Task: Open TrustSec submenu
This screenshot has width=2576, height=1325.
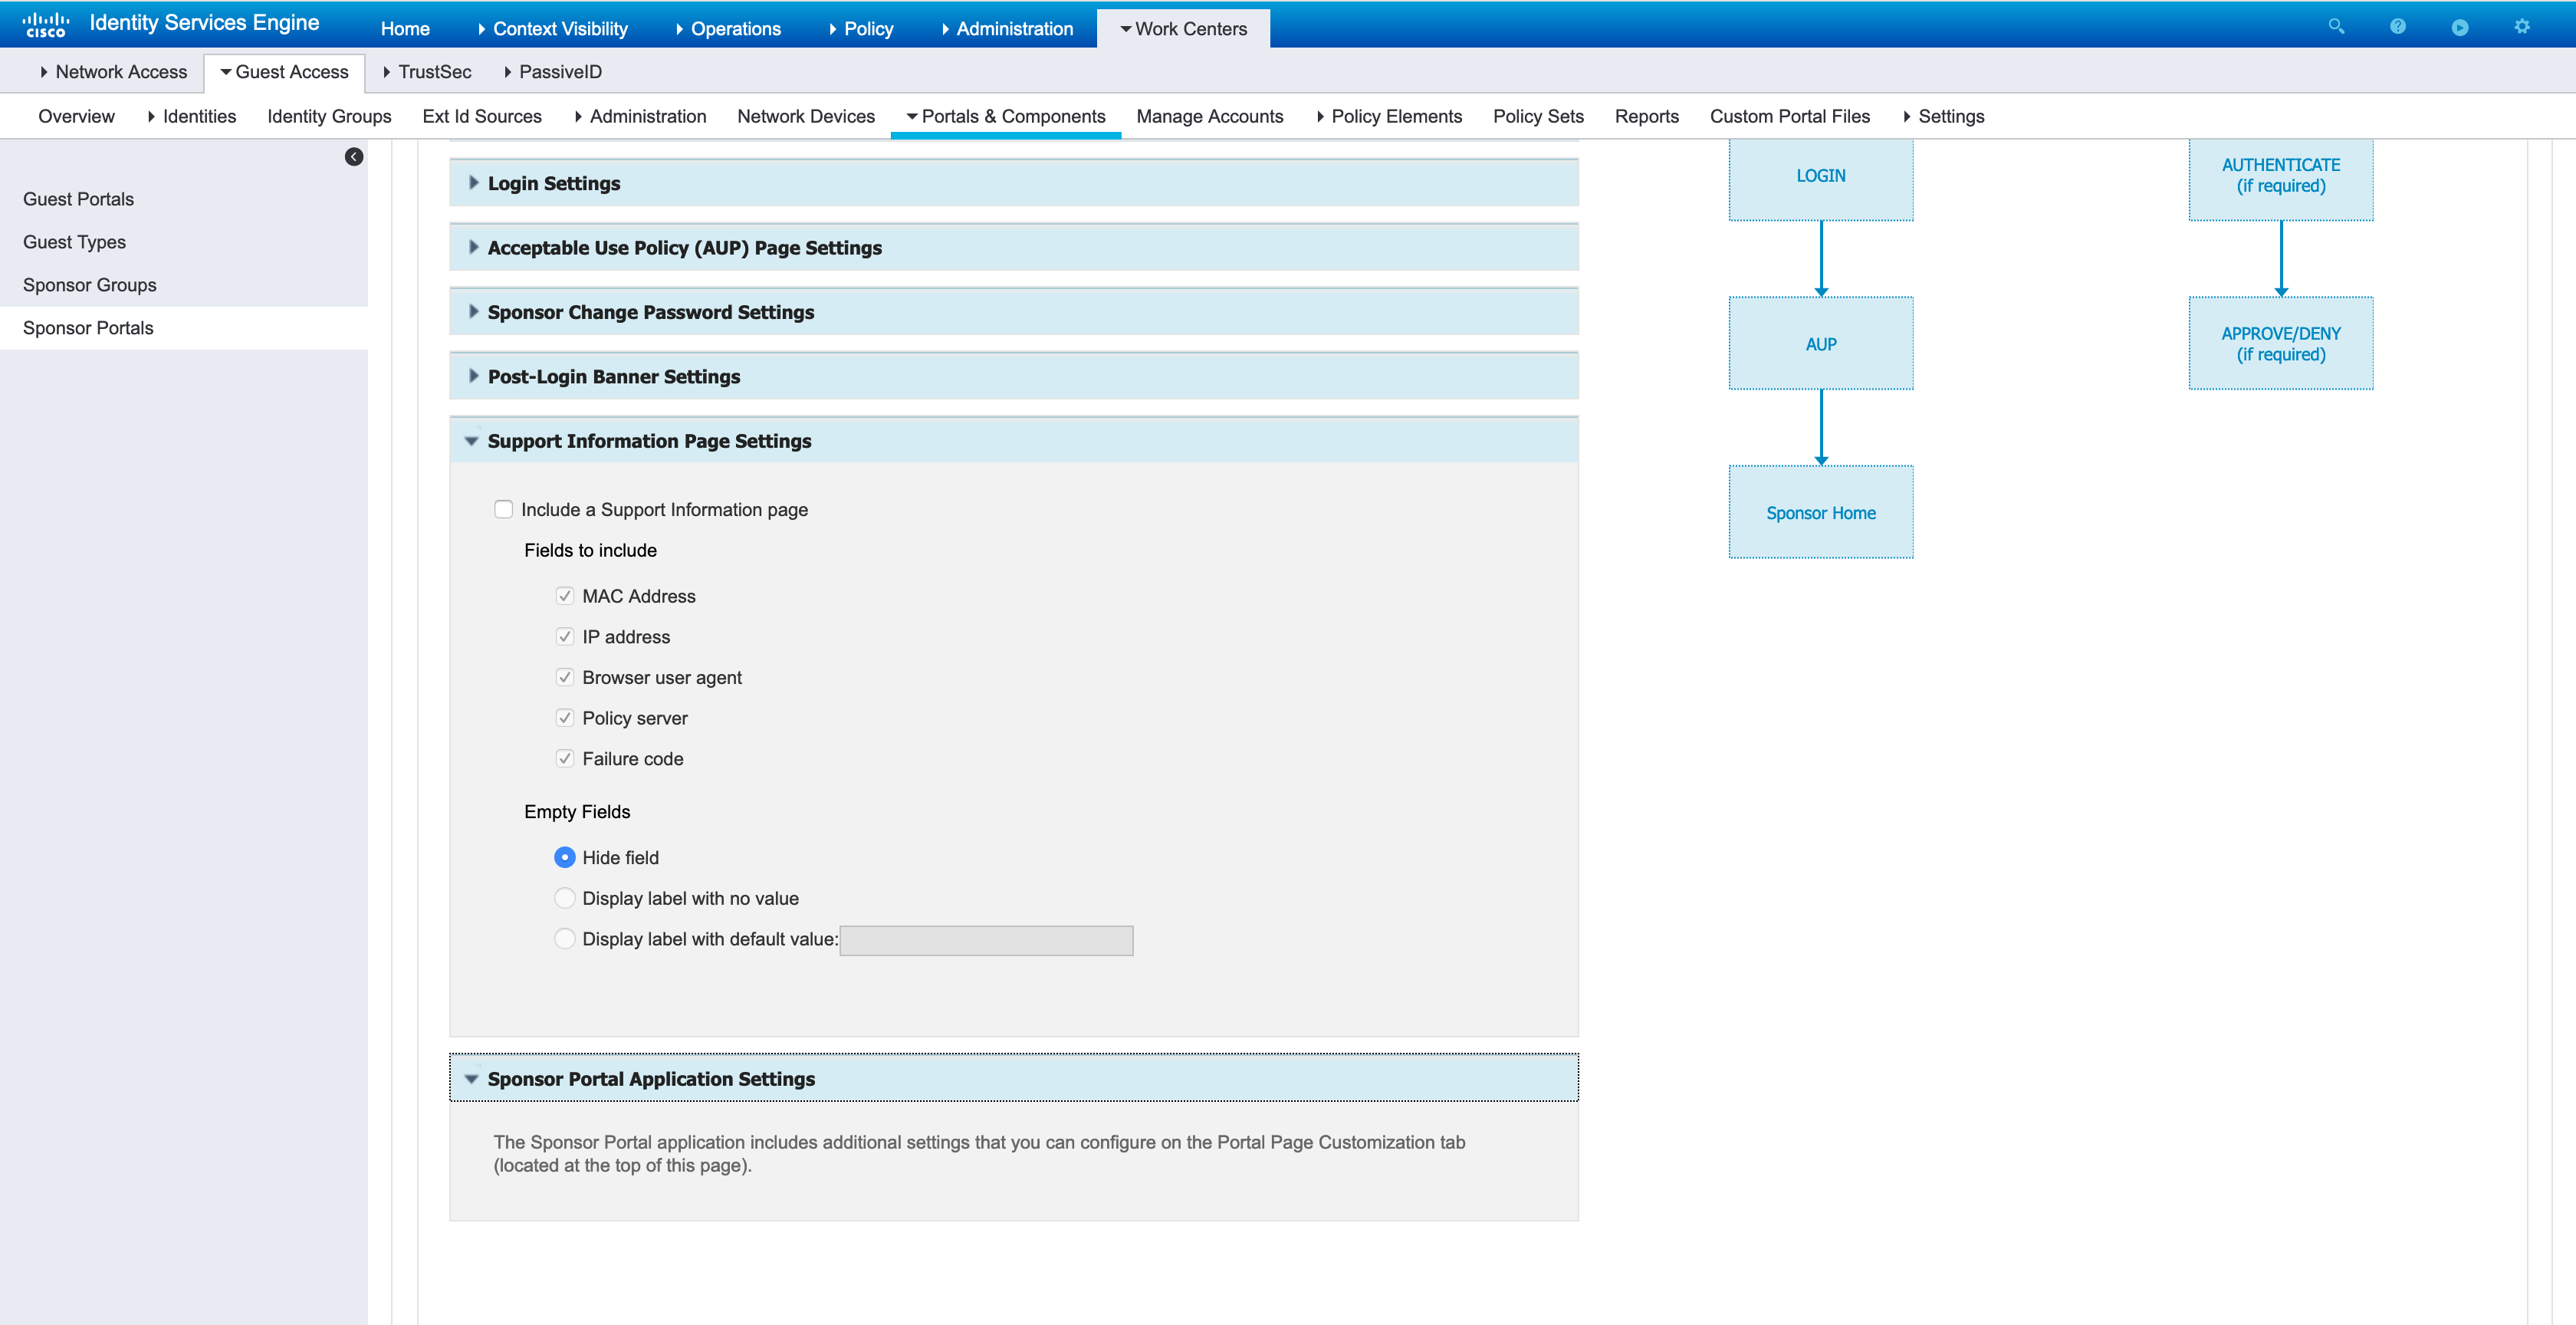Action: [427, 72]
